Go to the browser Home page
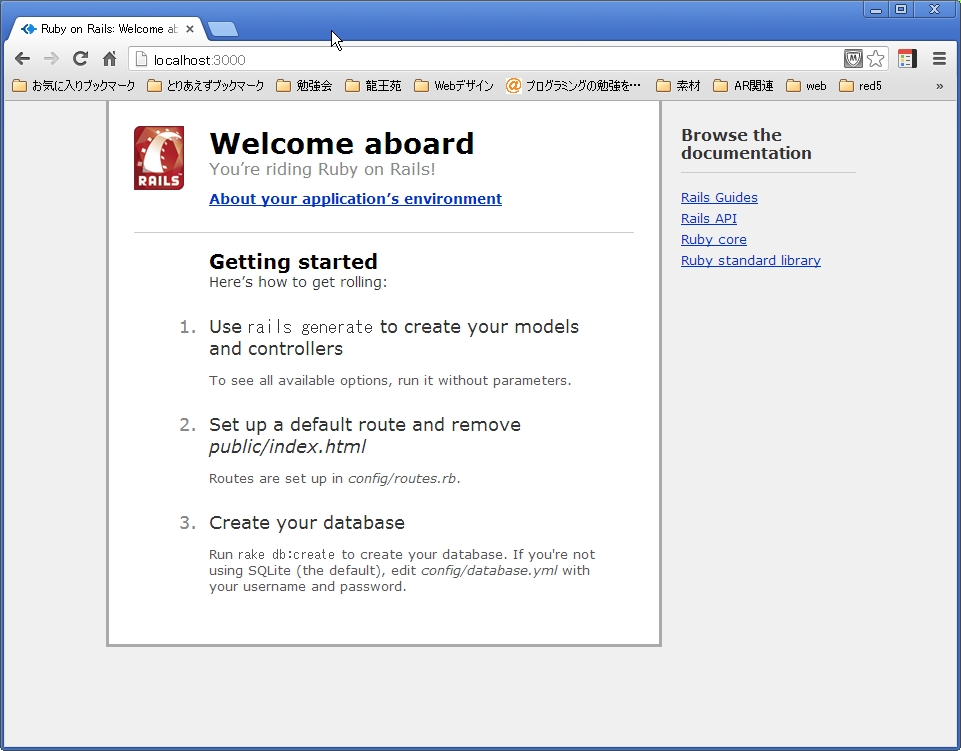961x751 pixels. 109,59
